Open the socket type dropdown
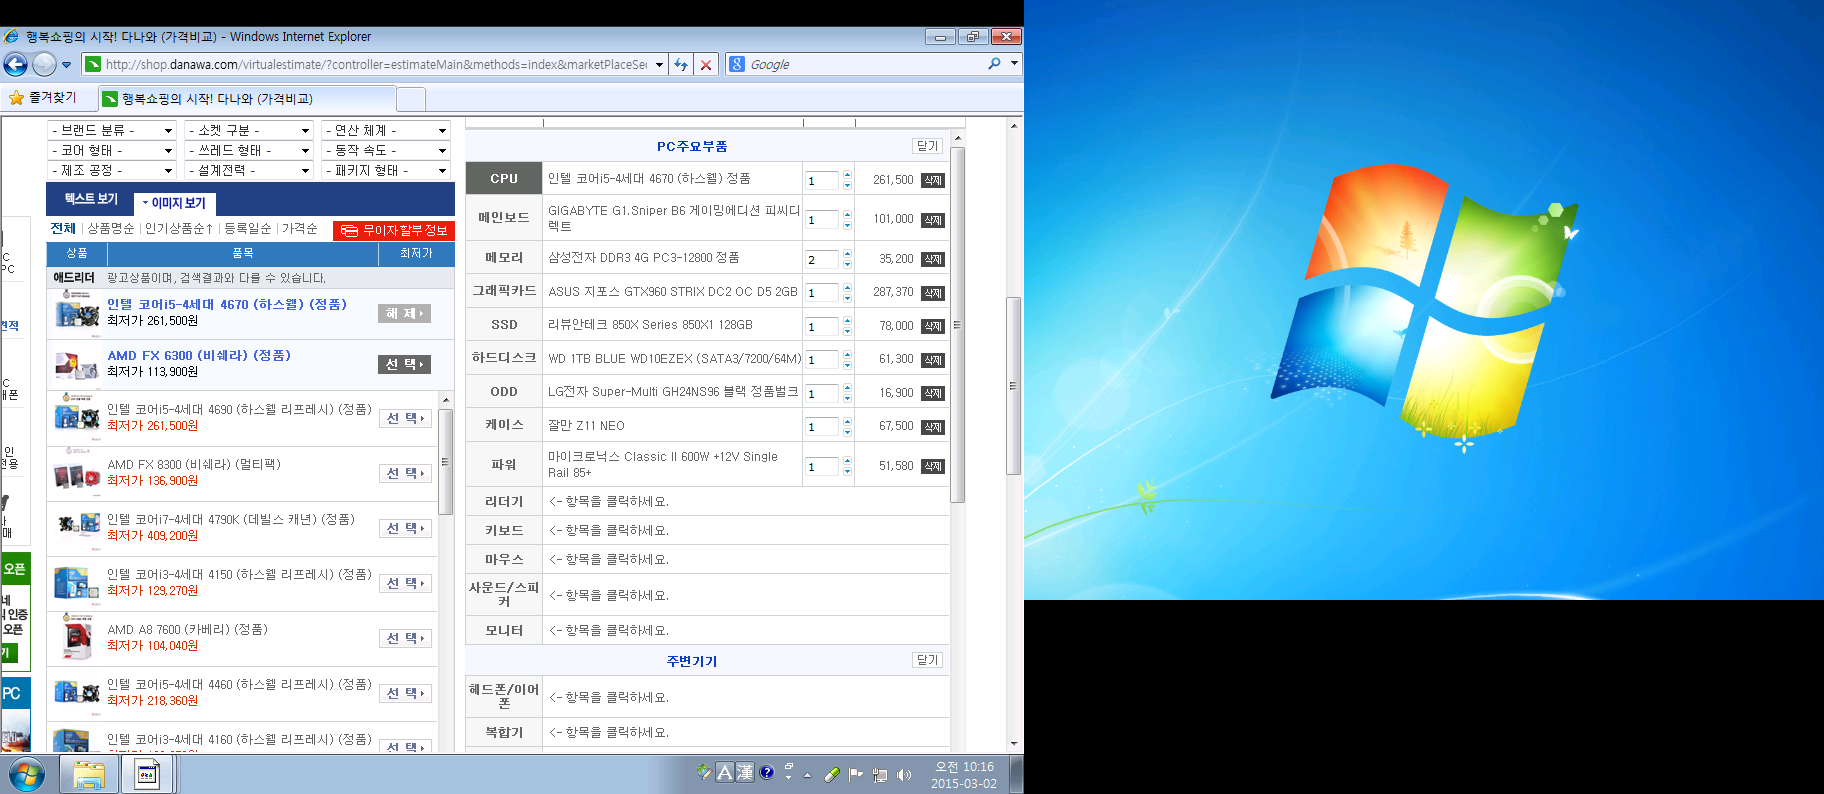The image size is (1824, 794). tap(250, 130)
